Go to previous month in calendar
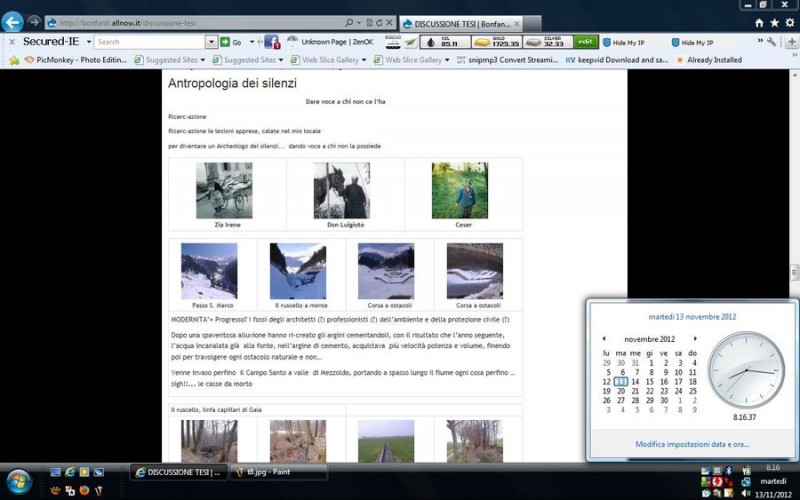The width and height of the screenshot is (800, 500). pyautogui.click(x=604, y=339)
